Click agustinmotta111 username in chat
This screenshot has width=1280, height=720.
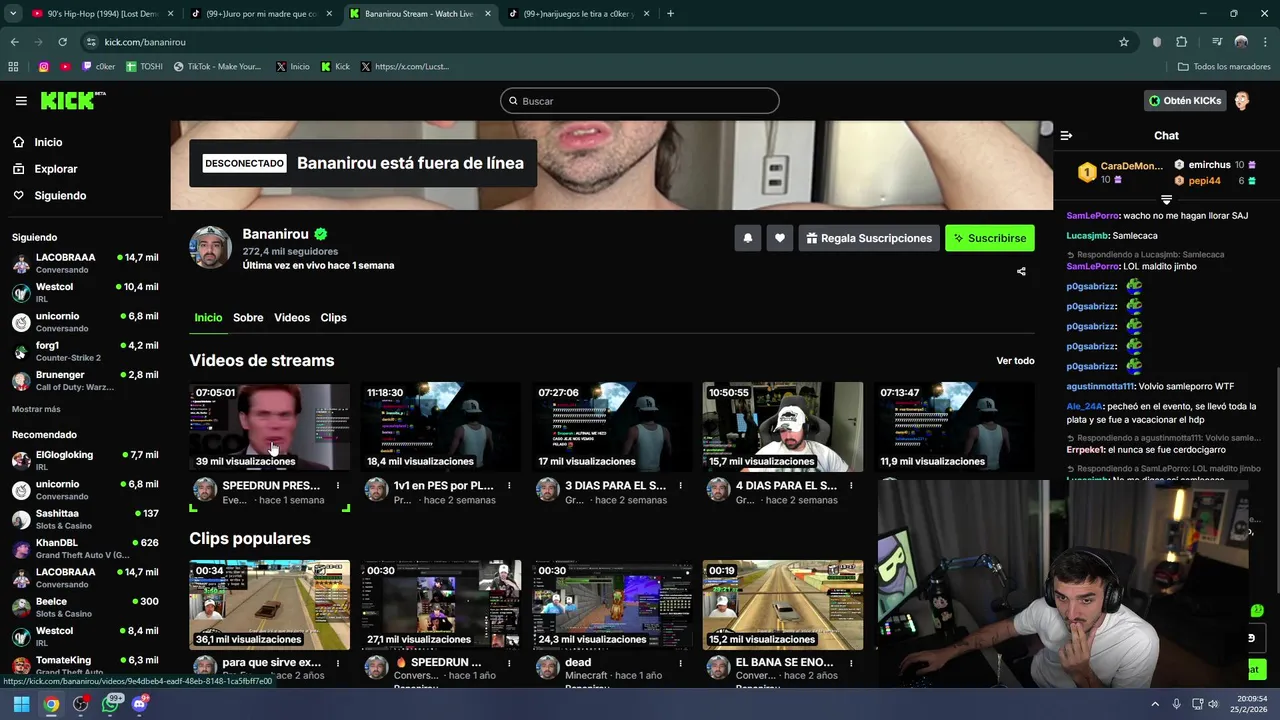tap(1100, 386)
